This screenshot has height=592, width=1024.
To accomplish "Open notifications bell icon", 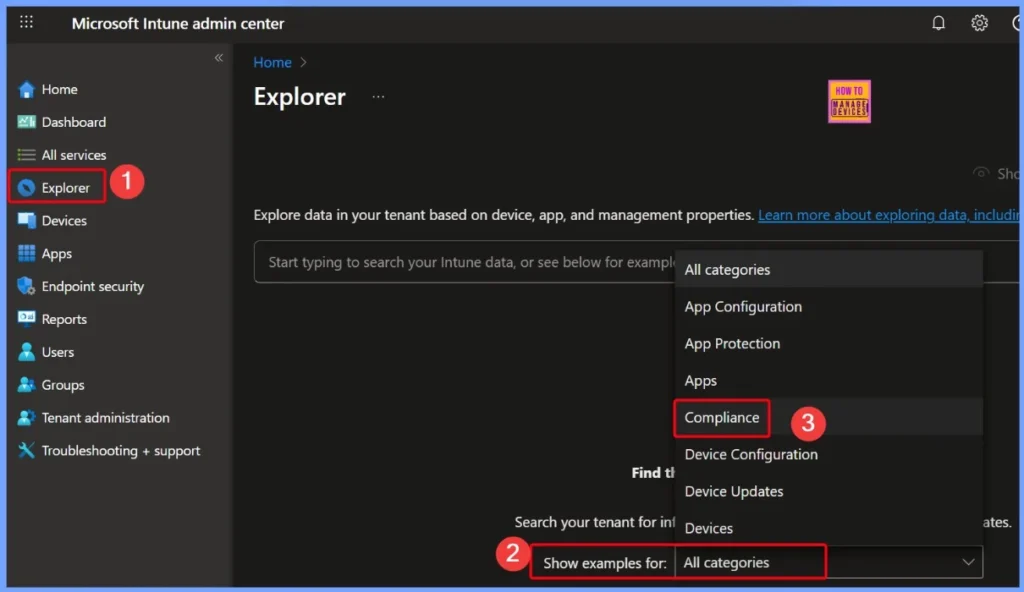I will pyautogui.click(x=938, y=23).
